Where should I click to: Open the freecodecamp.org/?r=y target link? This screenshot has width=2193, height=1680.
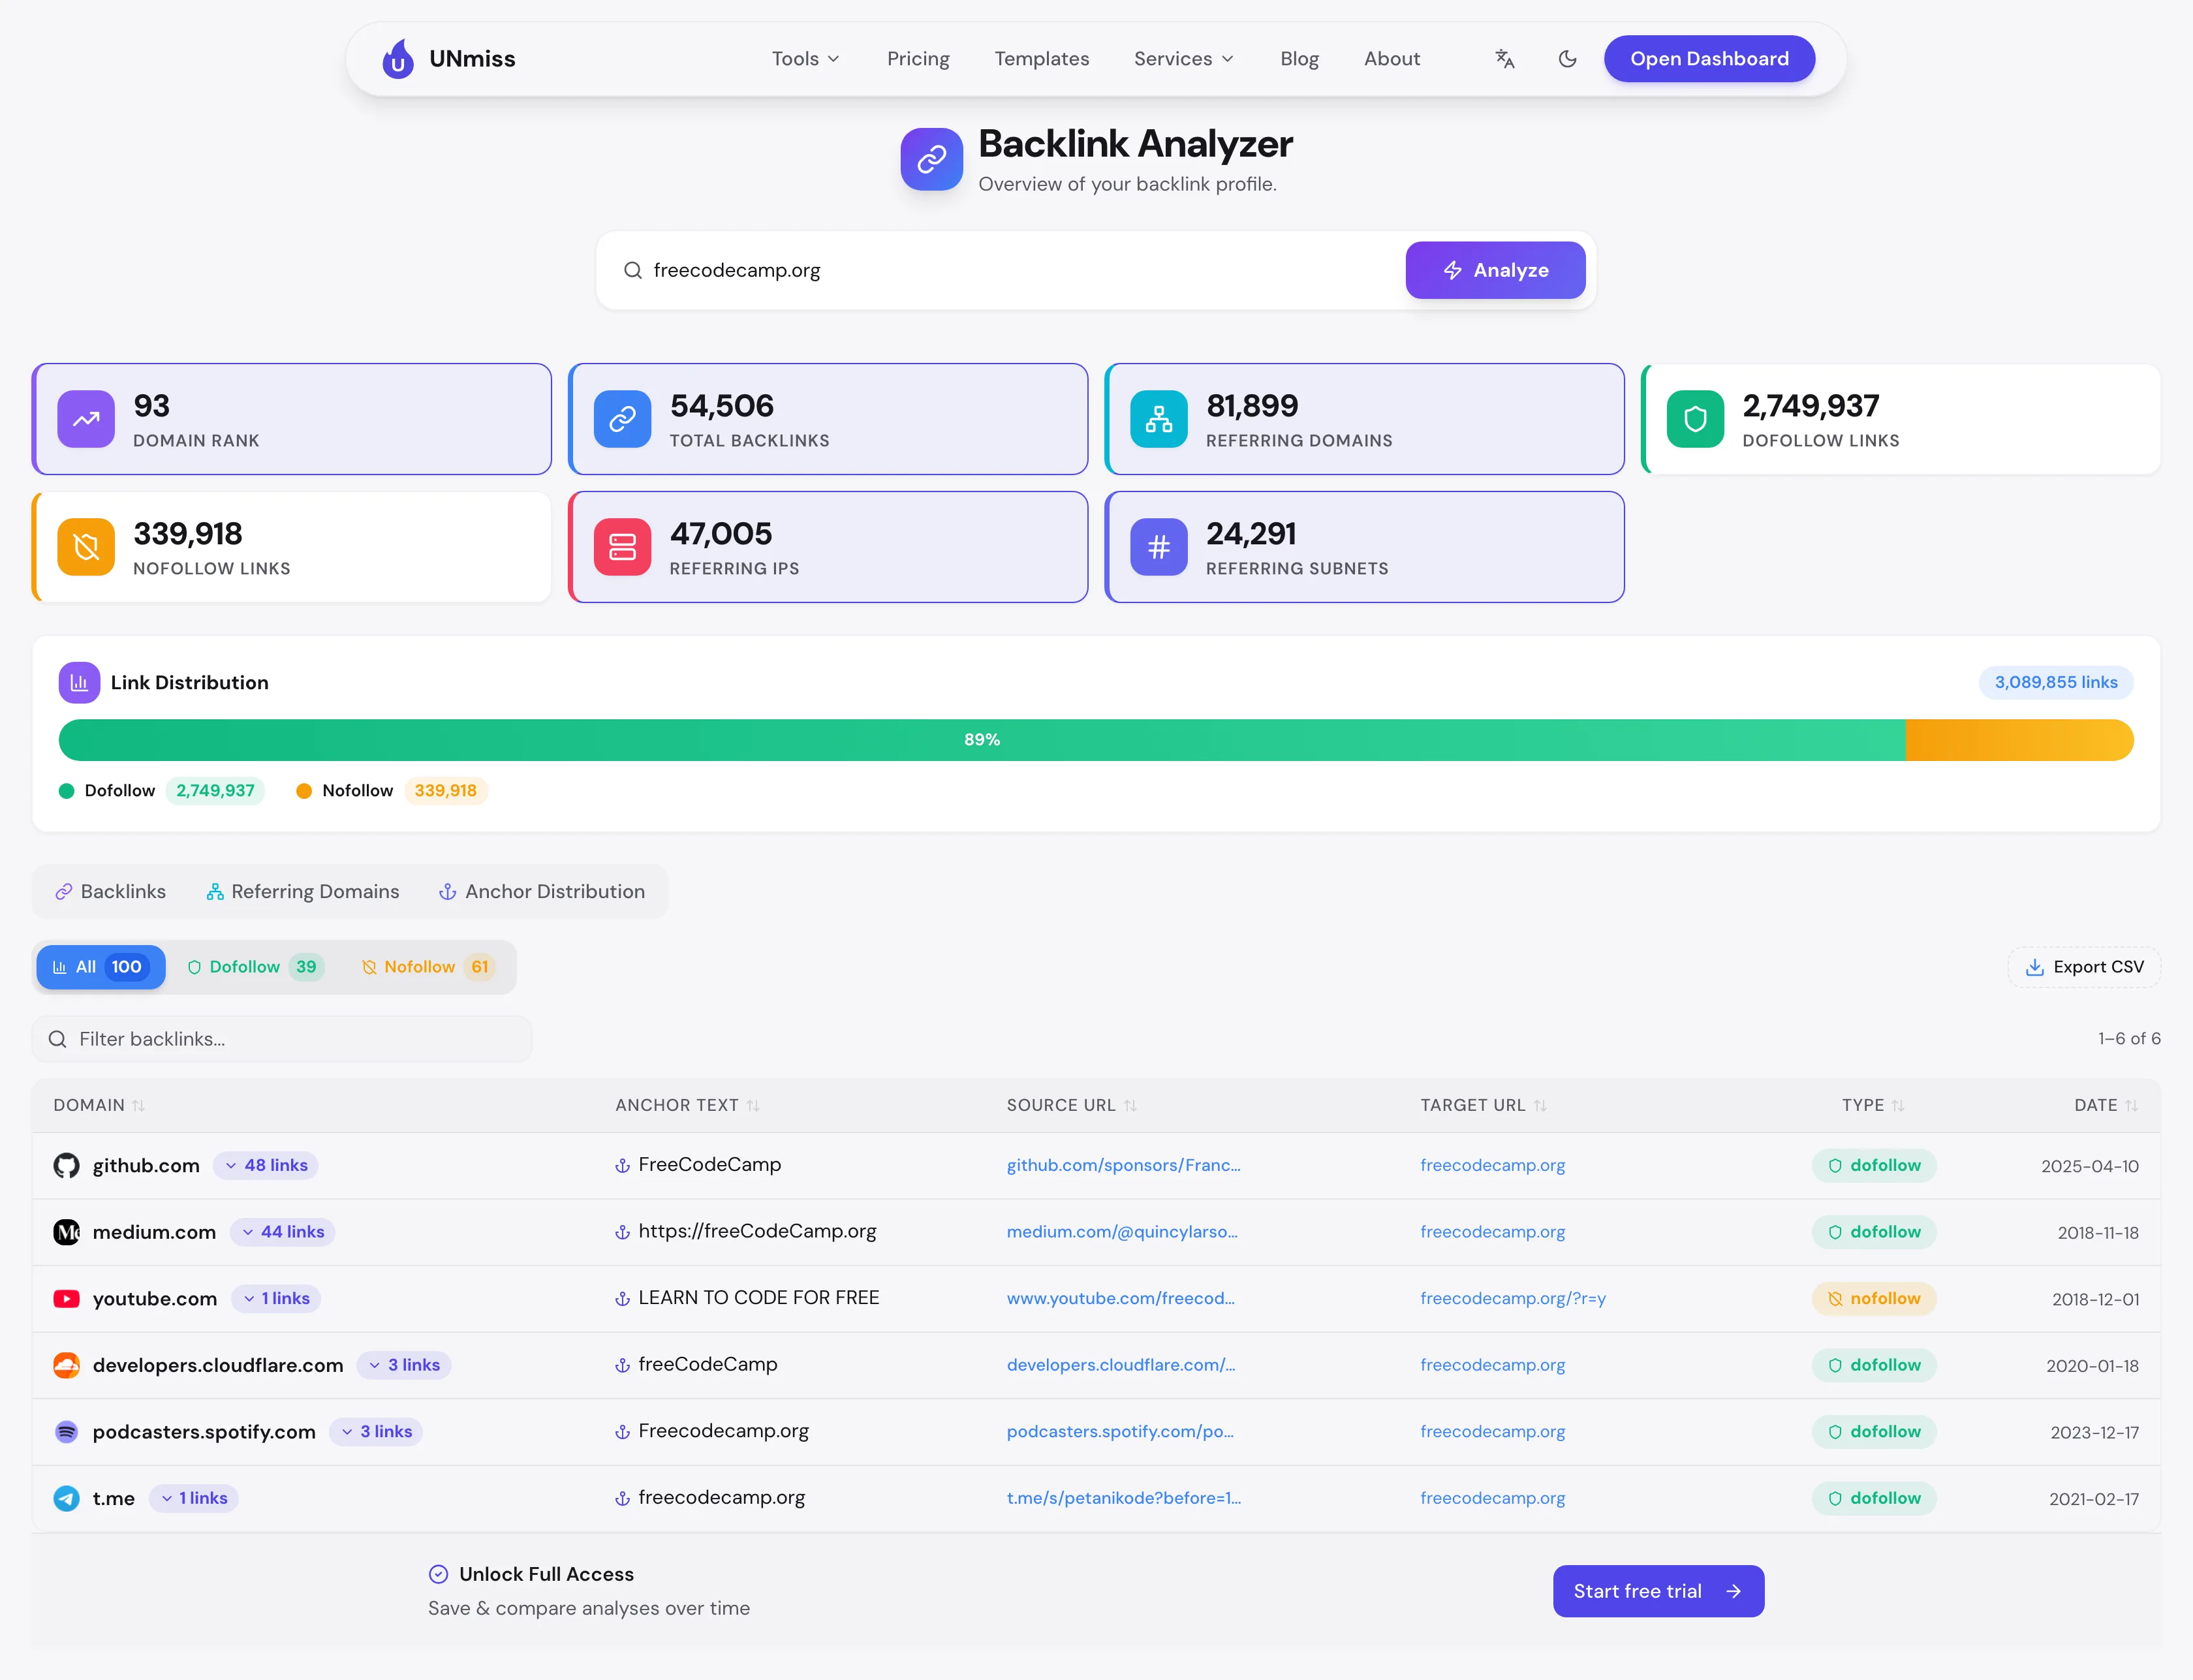1512,1299
